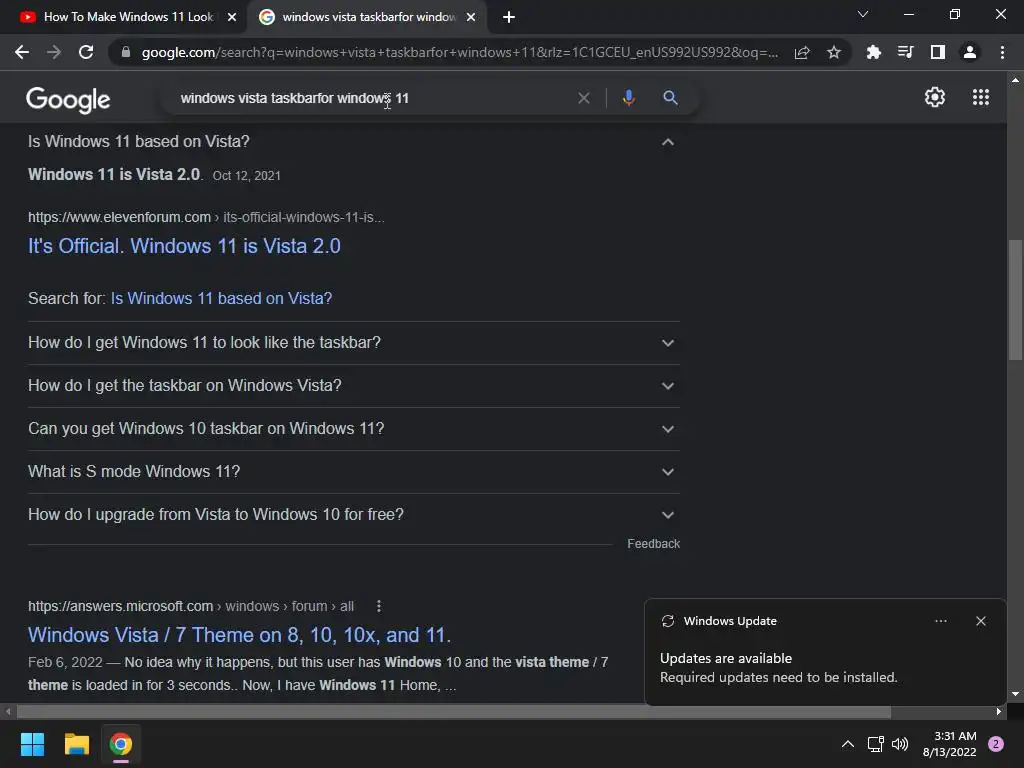This screenshot has width=1024, height=768.
Task: Click the magnifier search button
Action: coord(670,98)
